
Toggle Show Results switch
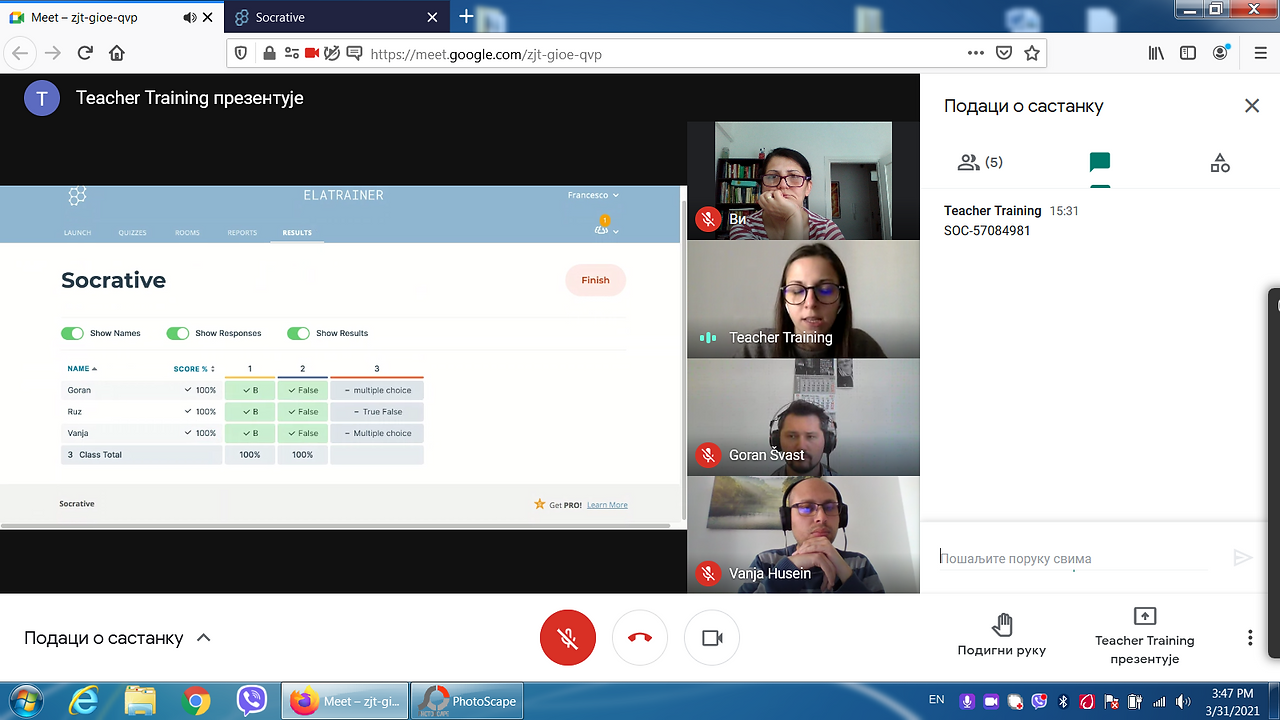298,333
